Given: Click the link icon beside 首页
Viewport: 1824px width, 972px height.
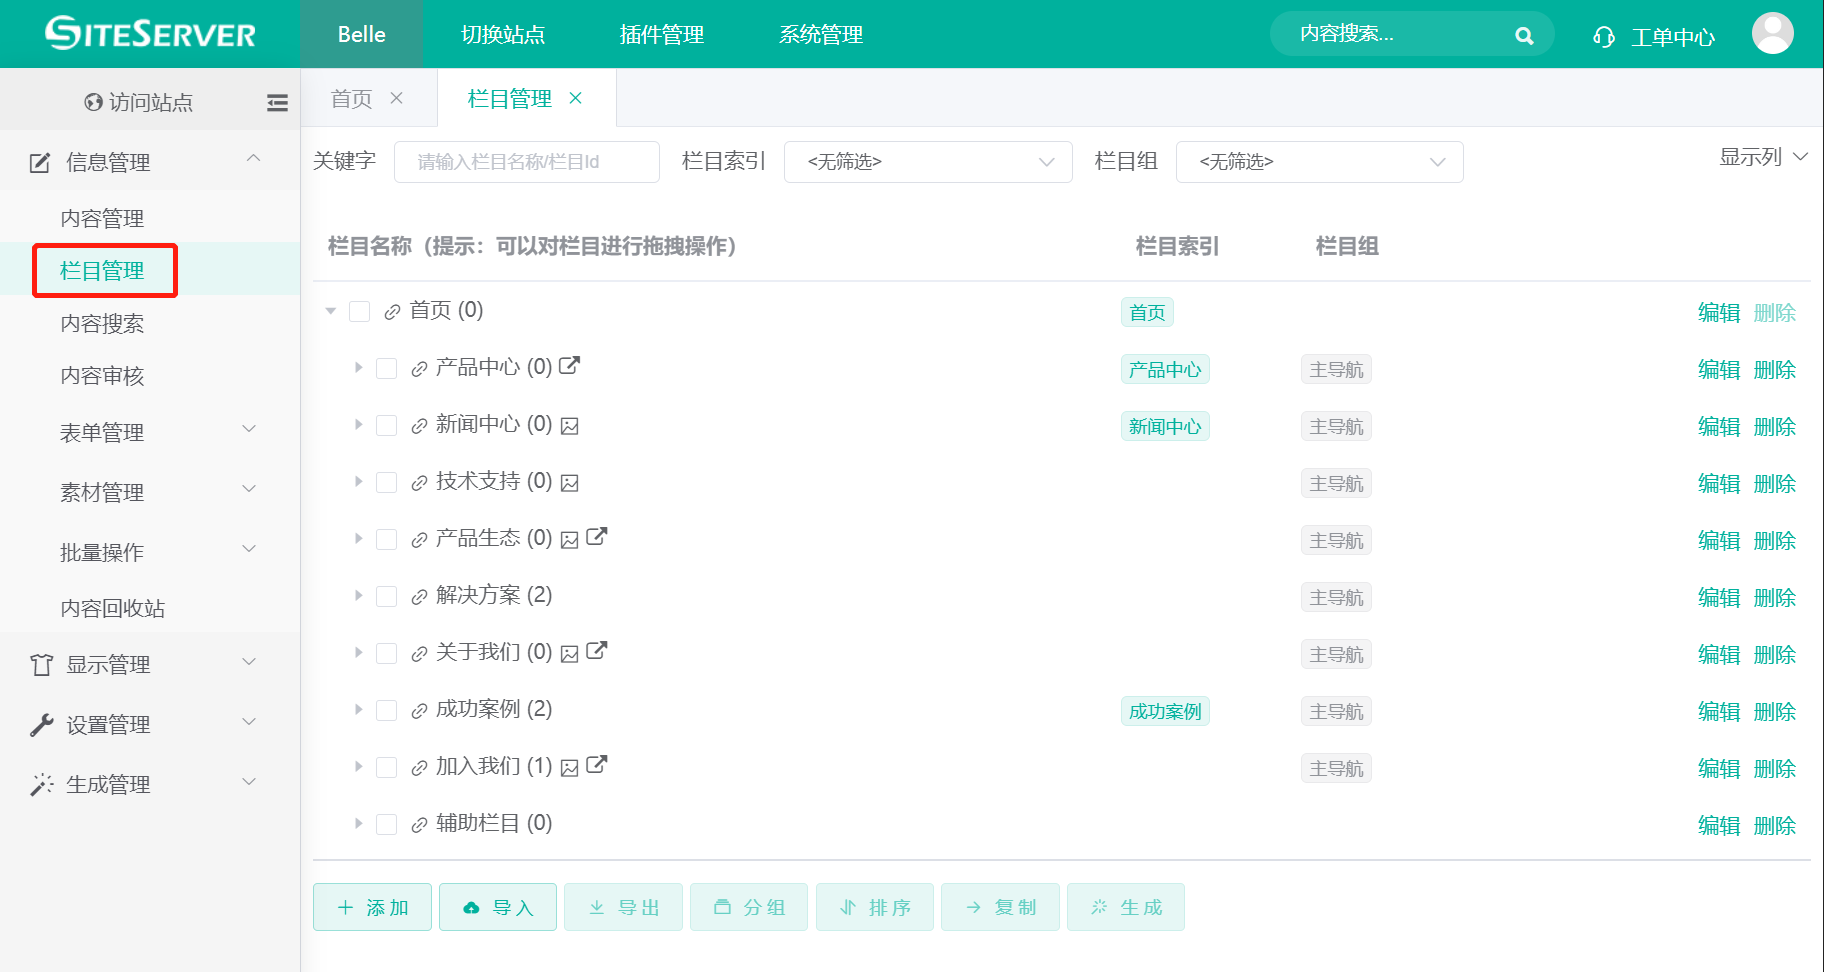Looking at the screenshot, I should 391,311.
